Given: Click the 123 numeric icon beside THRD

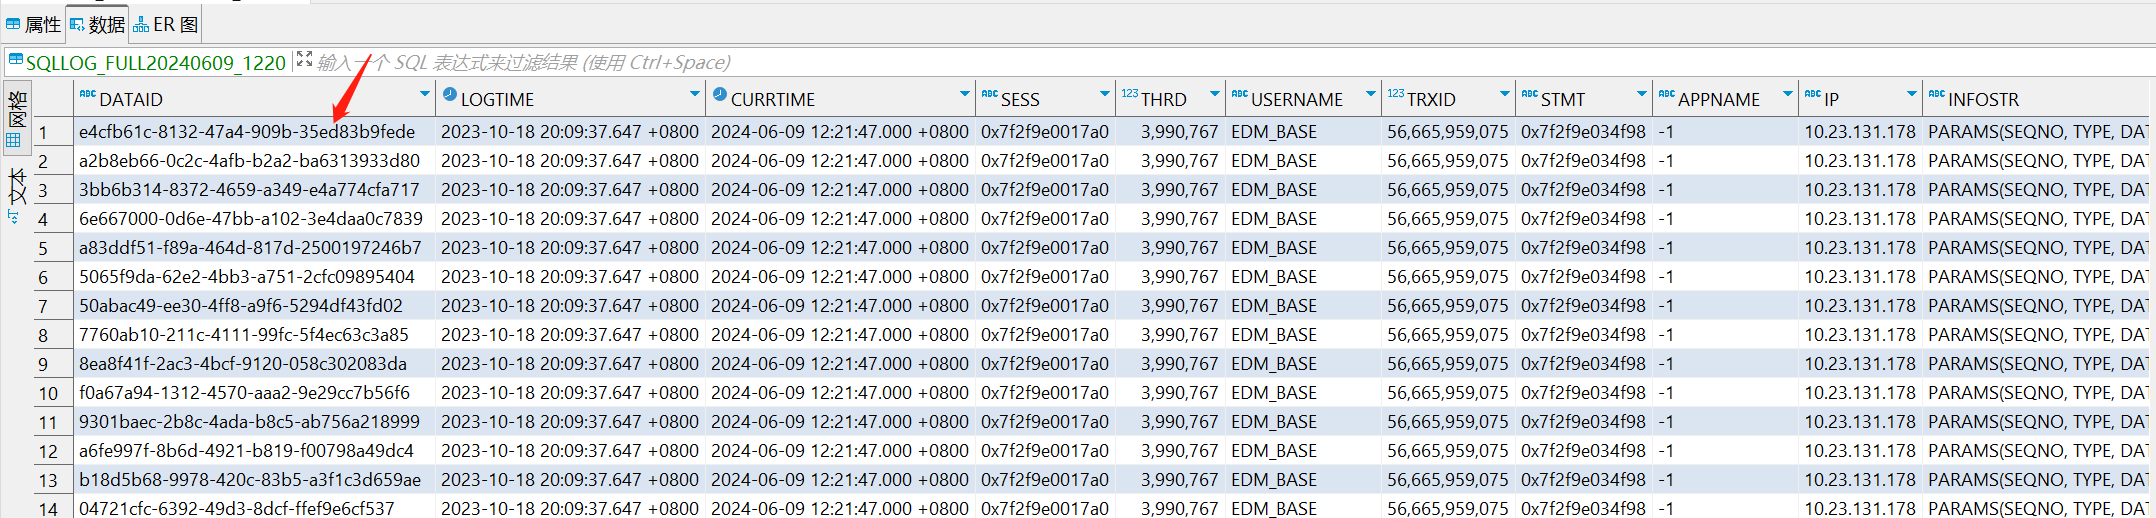Looking at the screenshot, I should point(1130,94).
